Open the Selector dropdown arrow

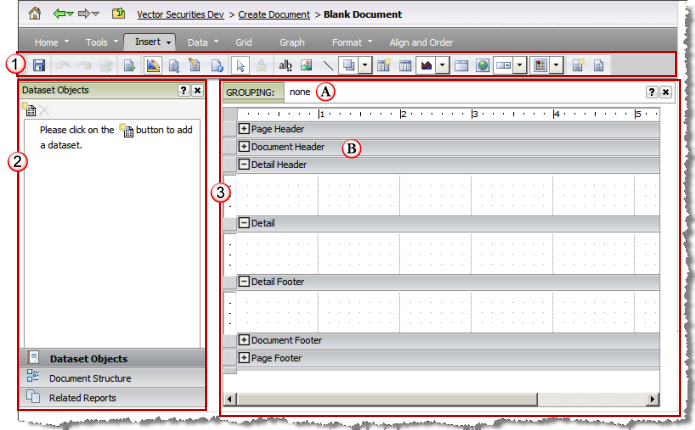click(519, 66)
